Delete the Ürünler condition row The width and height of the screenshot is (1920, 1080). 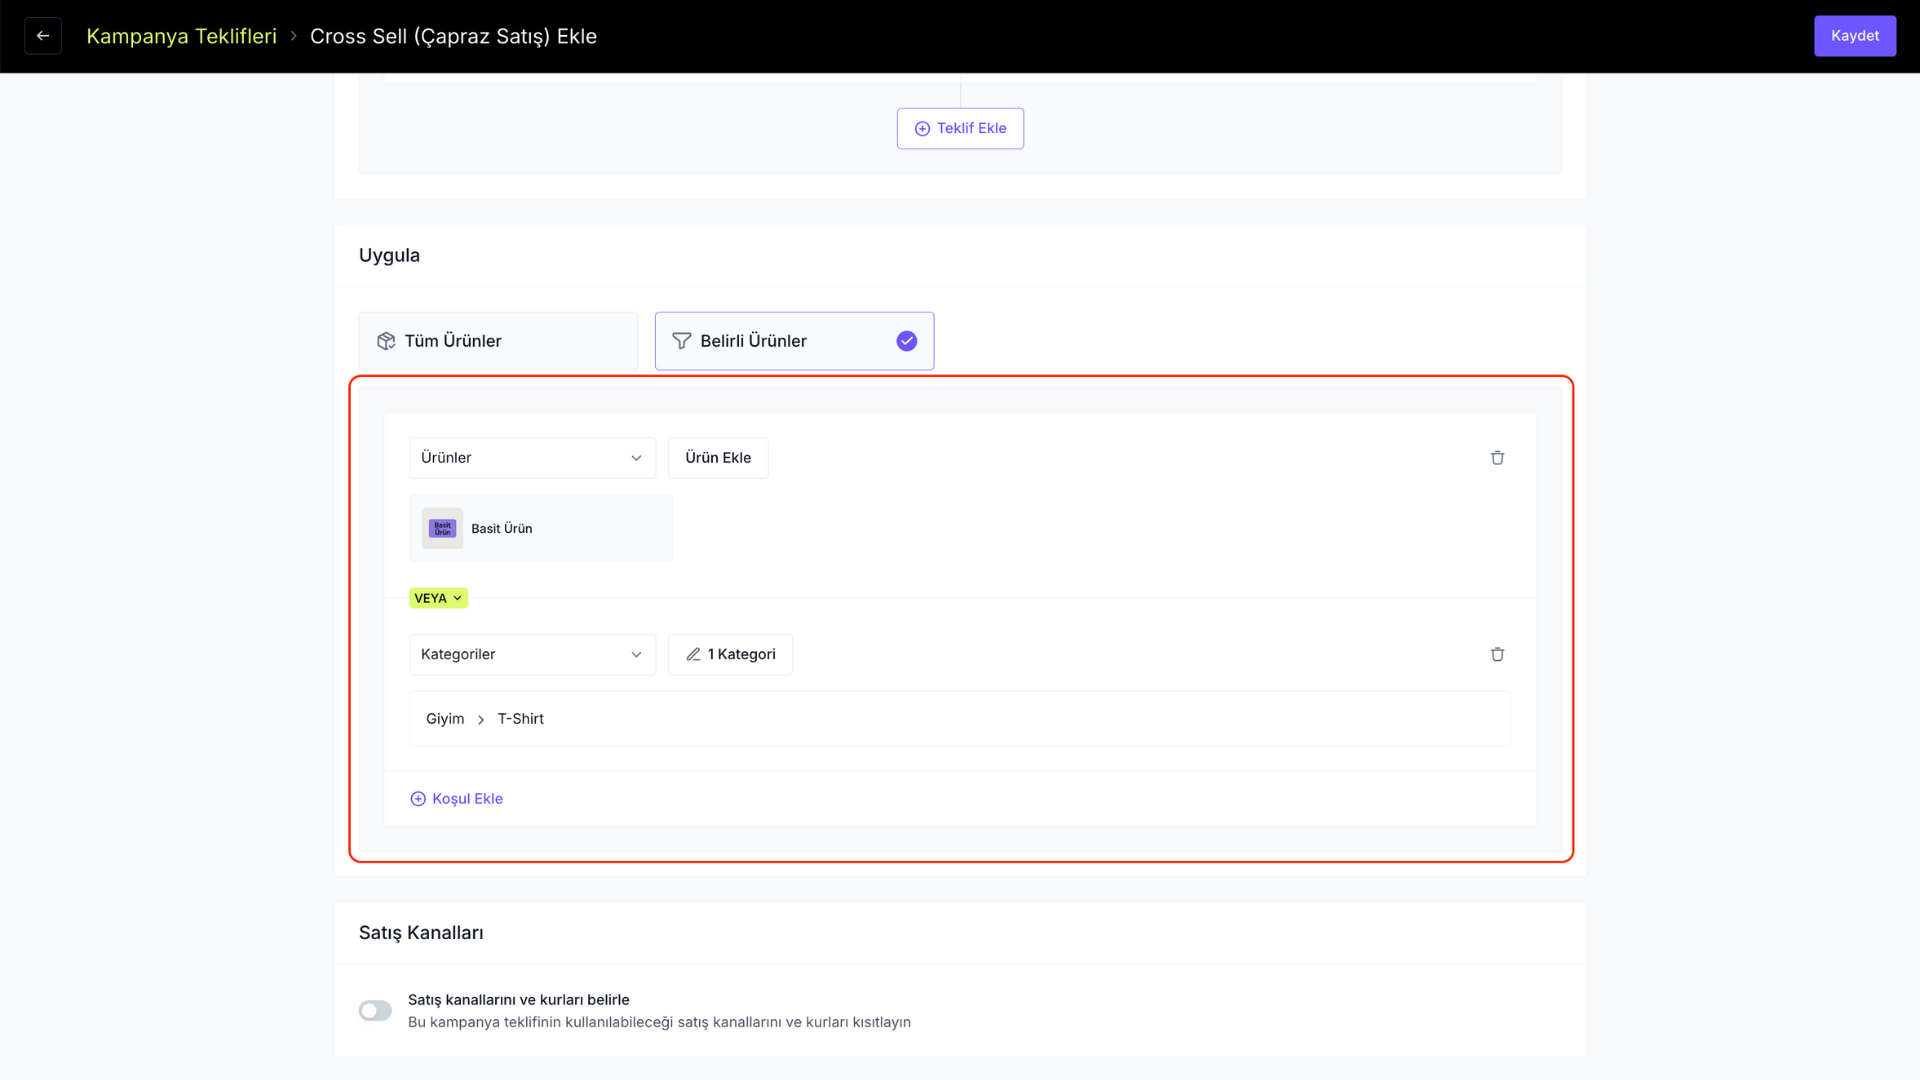click(x=1497, y=458)
